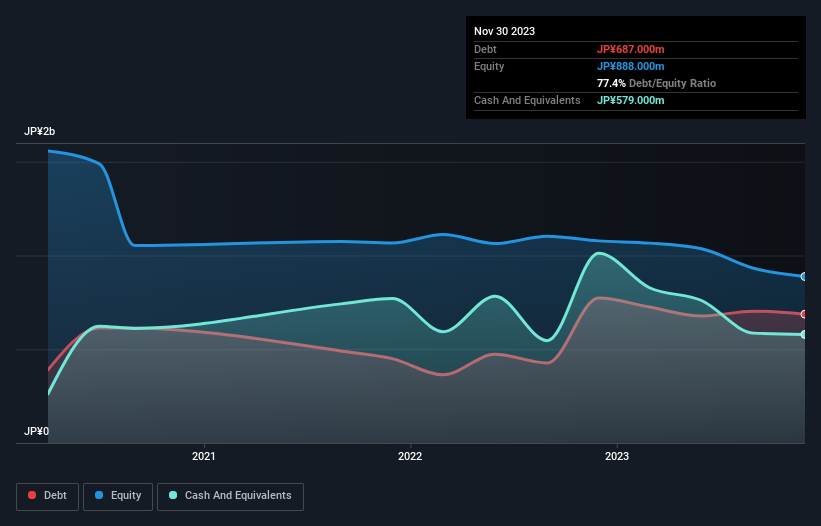Click the Debt label in tooltip
Image resolution: width=821 pixels, height=526 pixels.
click(485, 49)
